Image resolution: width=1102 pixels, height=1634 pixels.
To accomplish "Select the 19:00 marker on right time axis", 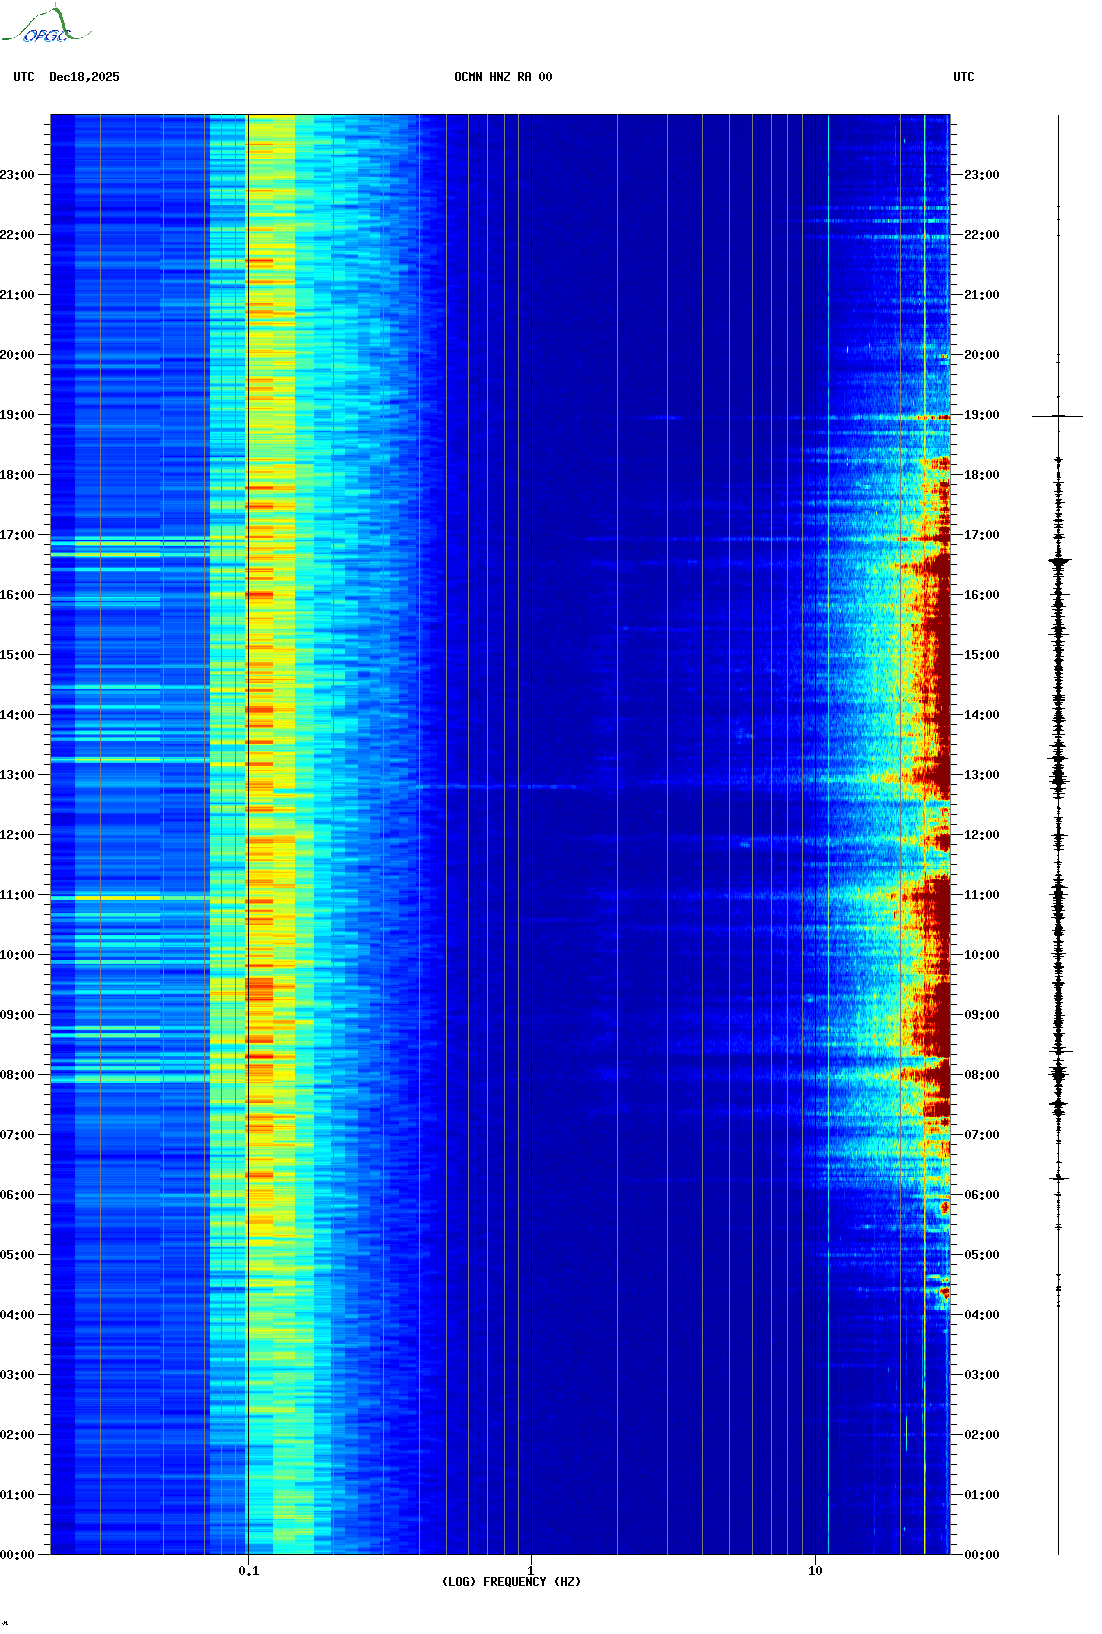I will 981,415.
